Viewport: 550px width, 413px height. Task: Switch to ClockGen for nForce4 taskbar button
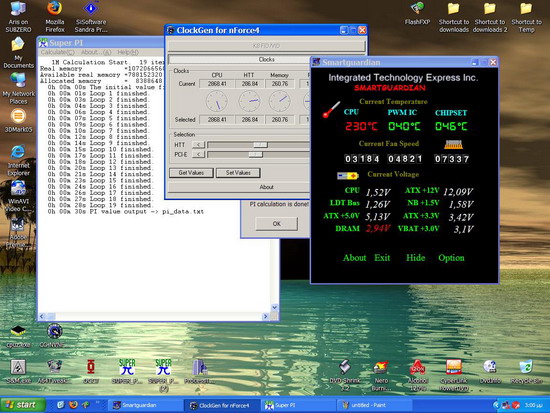click(222, 405)
